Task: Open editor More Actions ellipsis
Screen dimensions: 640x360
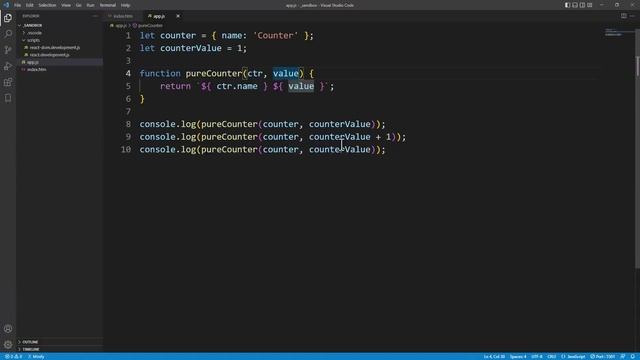Action: pyautogui.click(x=632, y=16)
